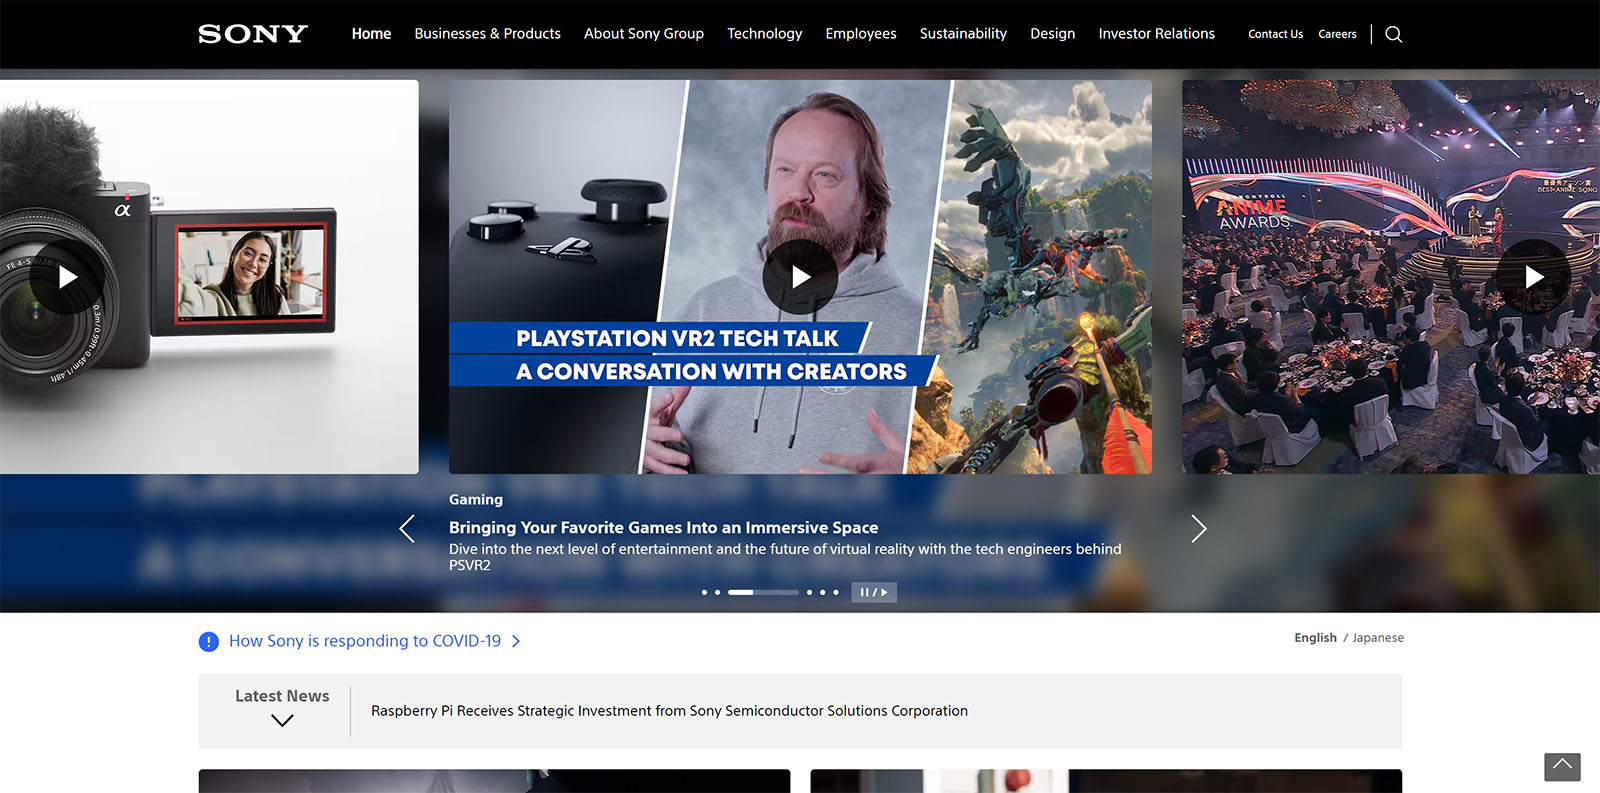Open 'How Sony is responding to COVID-19'
The width and height of the screenshot is (1600, 793).
click(x=365, y=641)
